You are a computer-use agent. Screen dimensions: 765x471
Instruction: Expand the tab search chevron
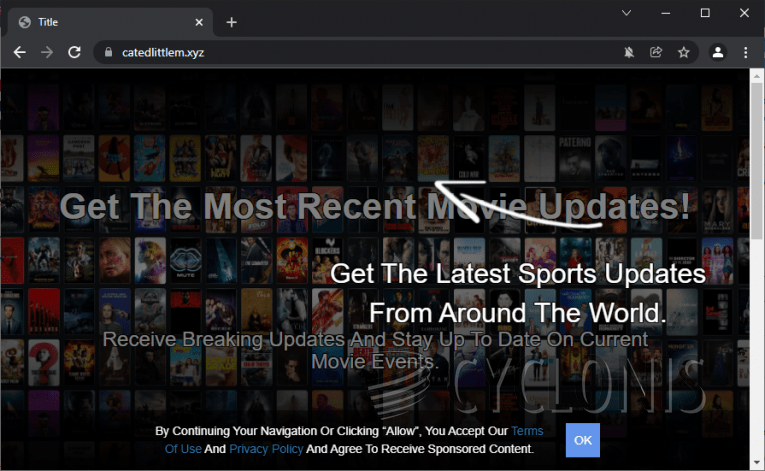[626, 13]
